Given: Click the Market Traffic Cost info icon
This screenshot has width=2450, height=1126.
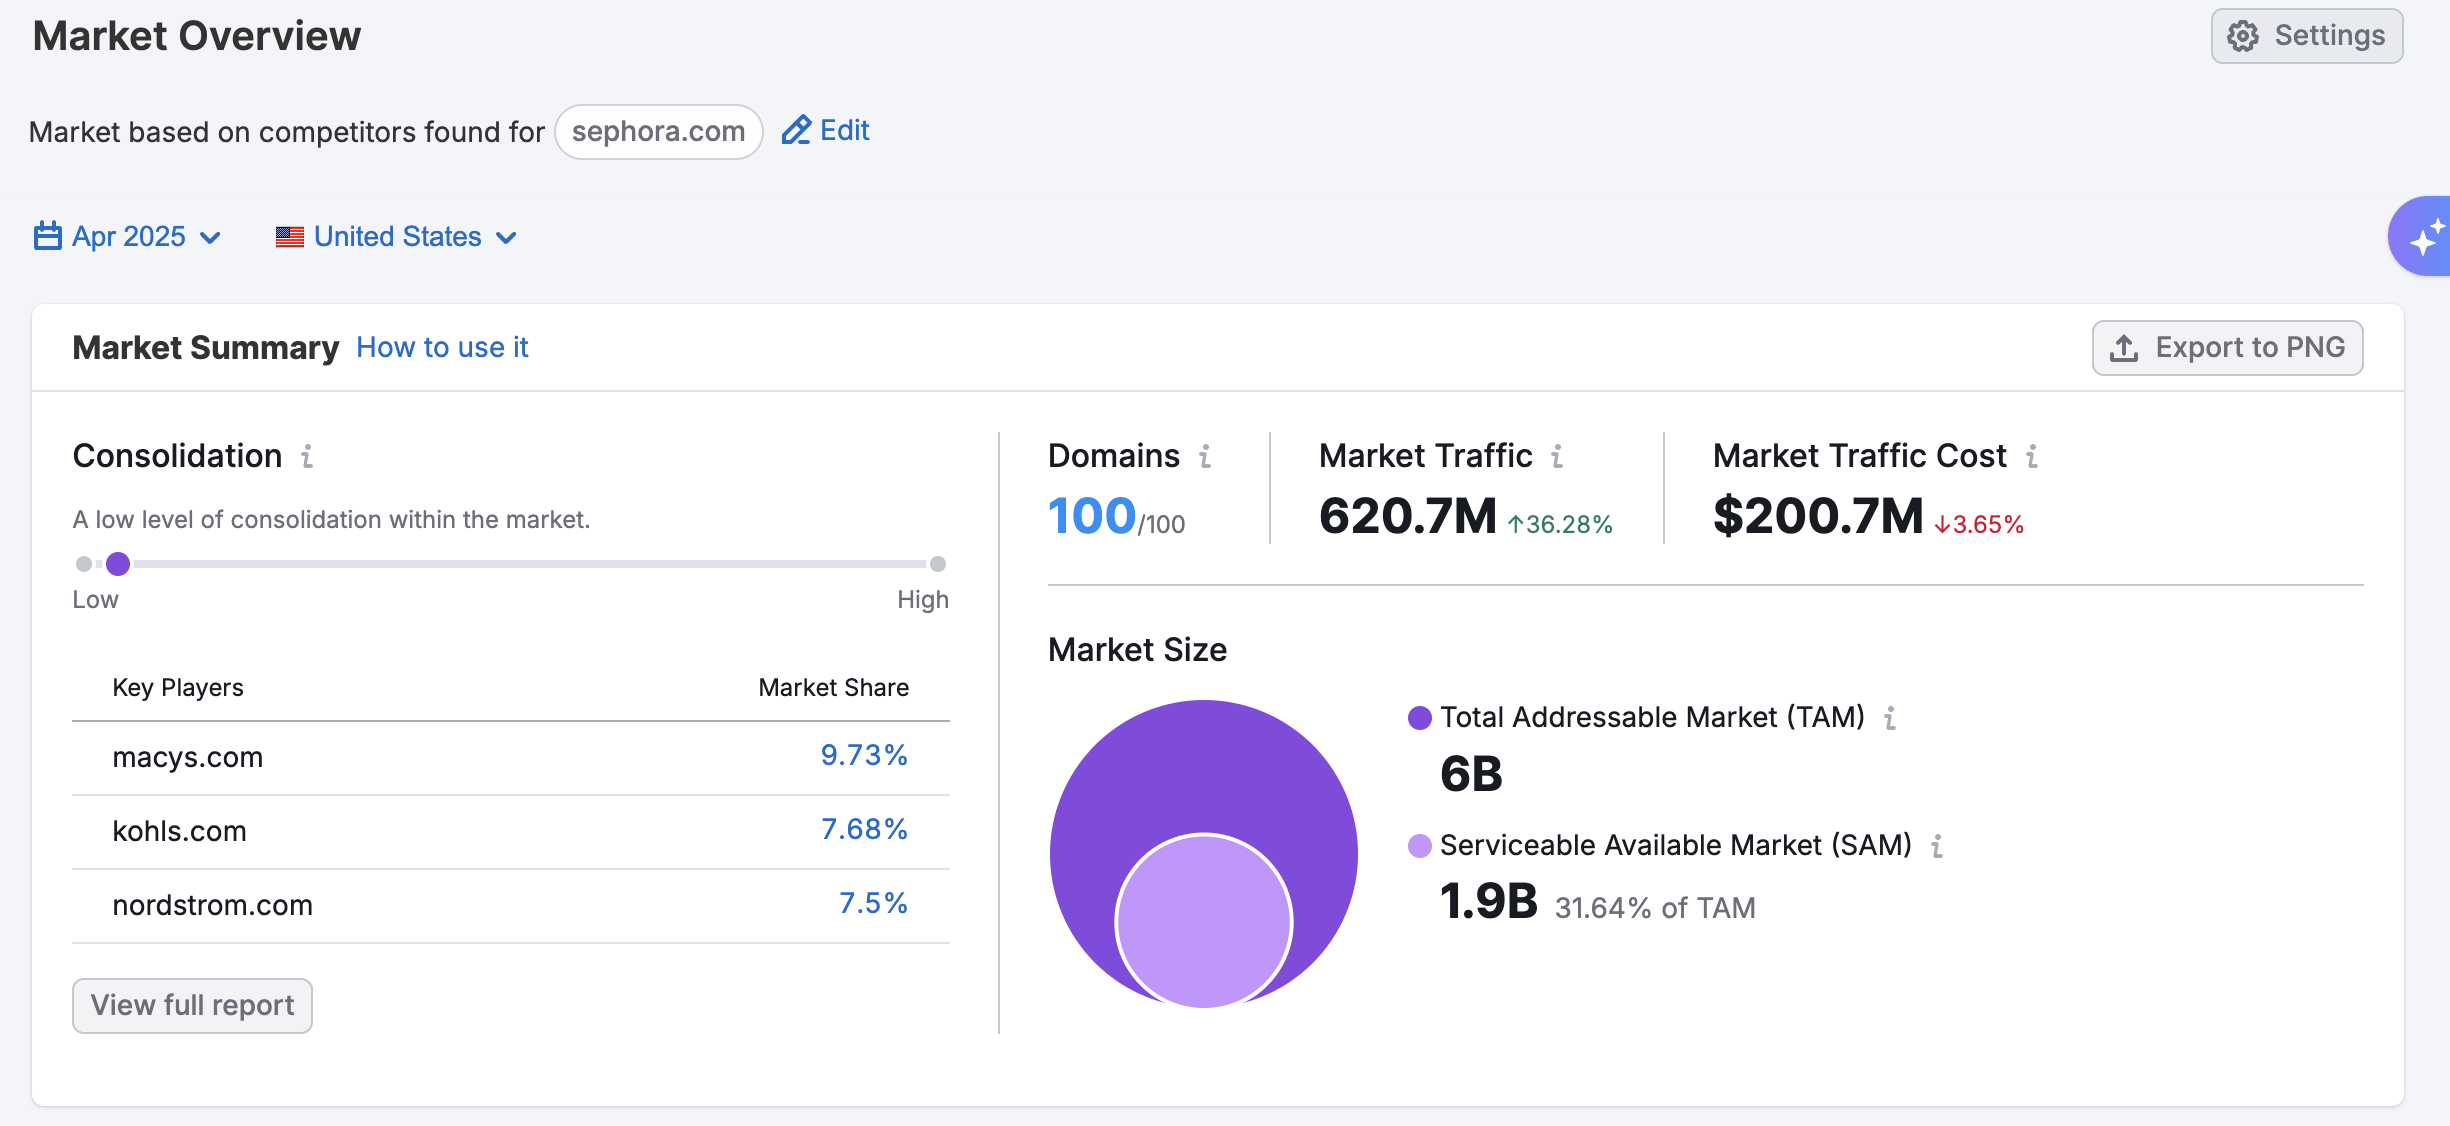Looking at the screenshot, I should click(2032, 456).
